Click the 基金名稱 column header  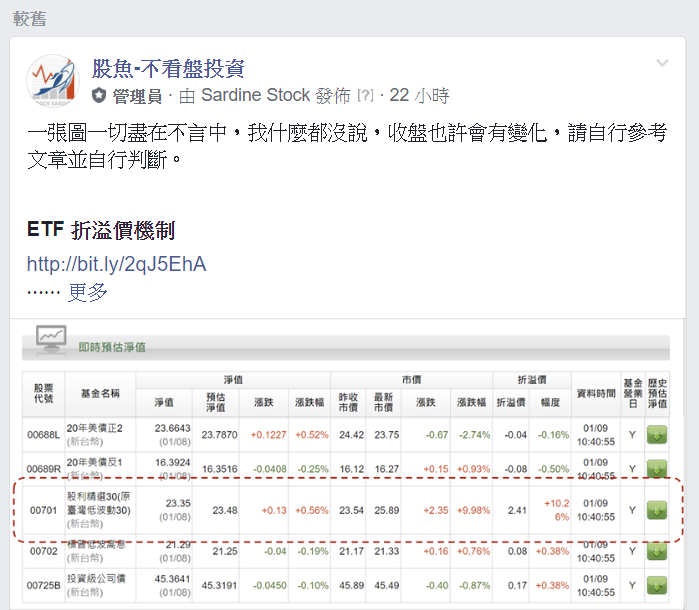click(100, 393)
